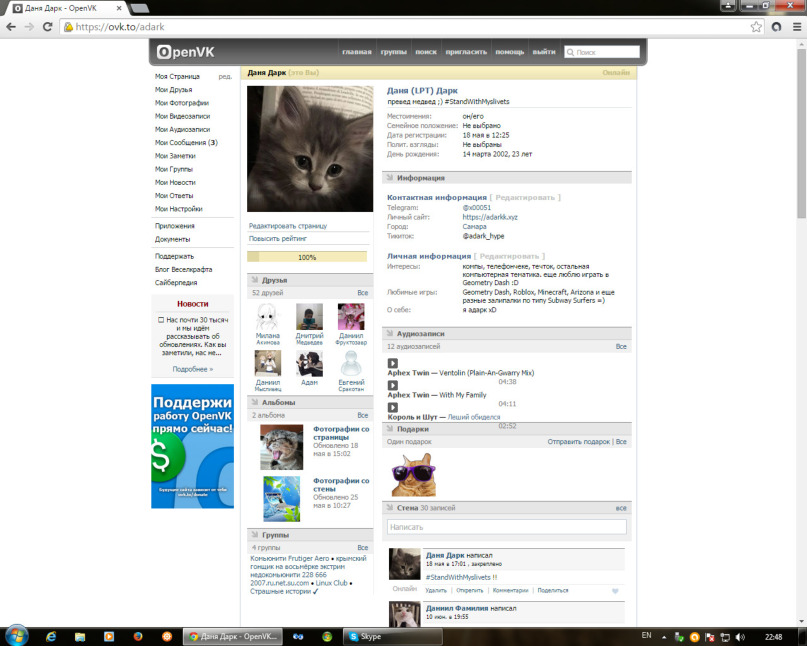Go back using the browser back arrow
Viewport: 807px width, 646px height.
[x=11, y=27]
